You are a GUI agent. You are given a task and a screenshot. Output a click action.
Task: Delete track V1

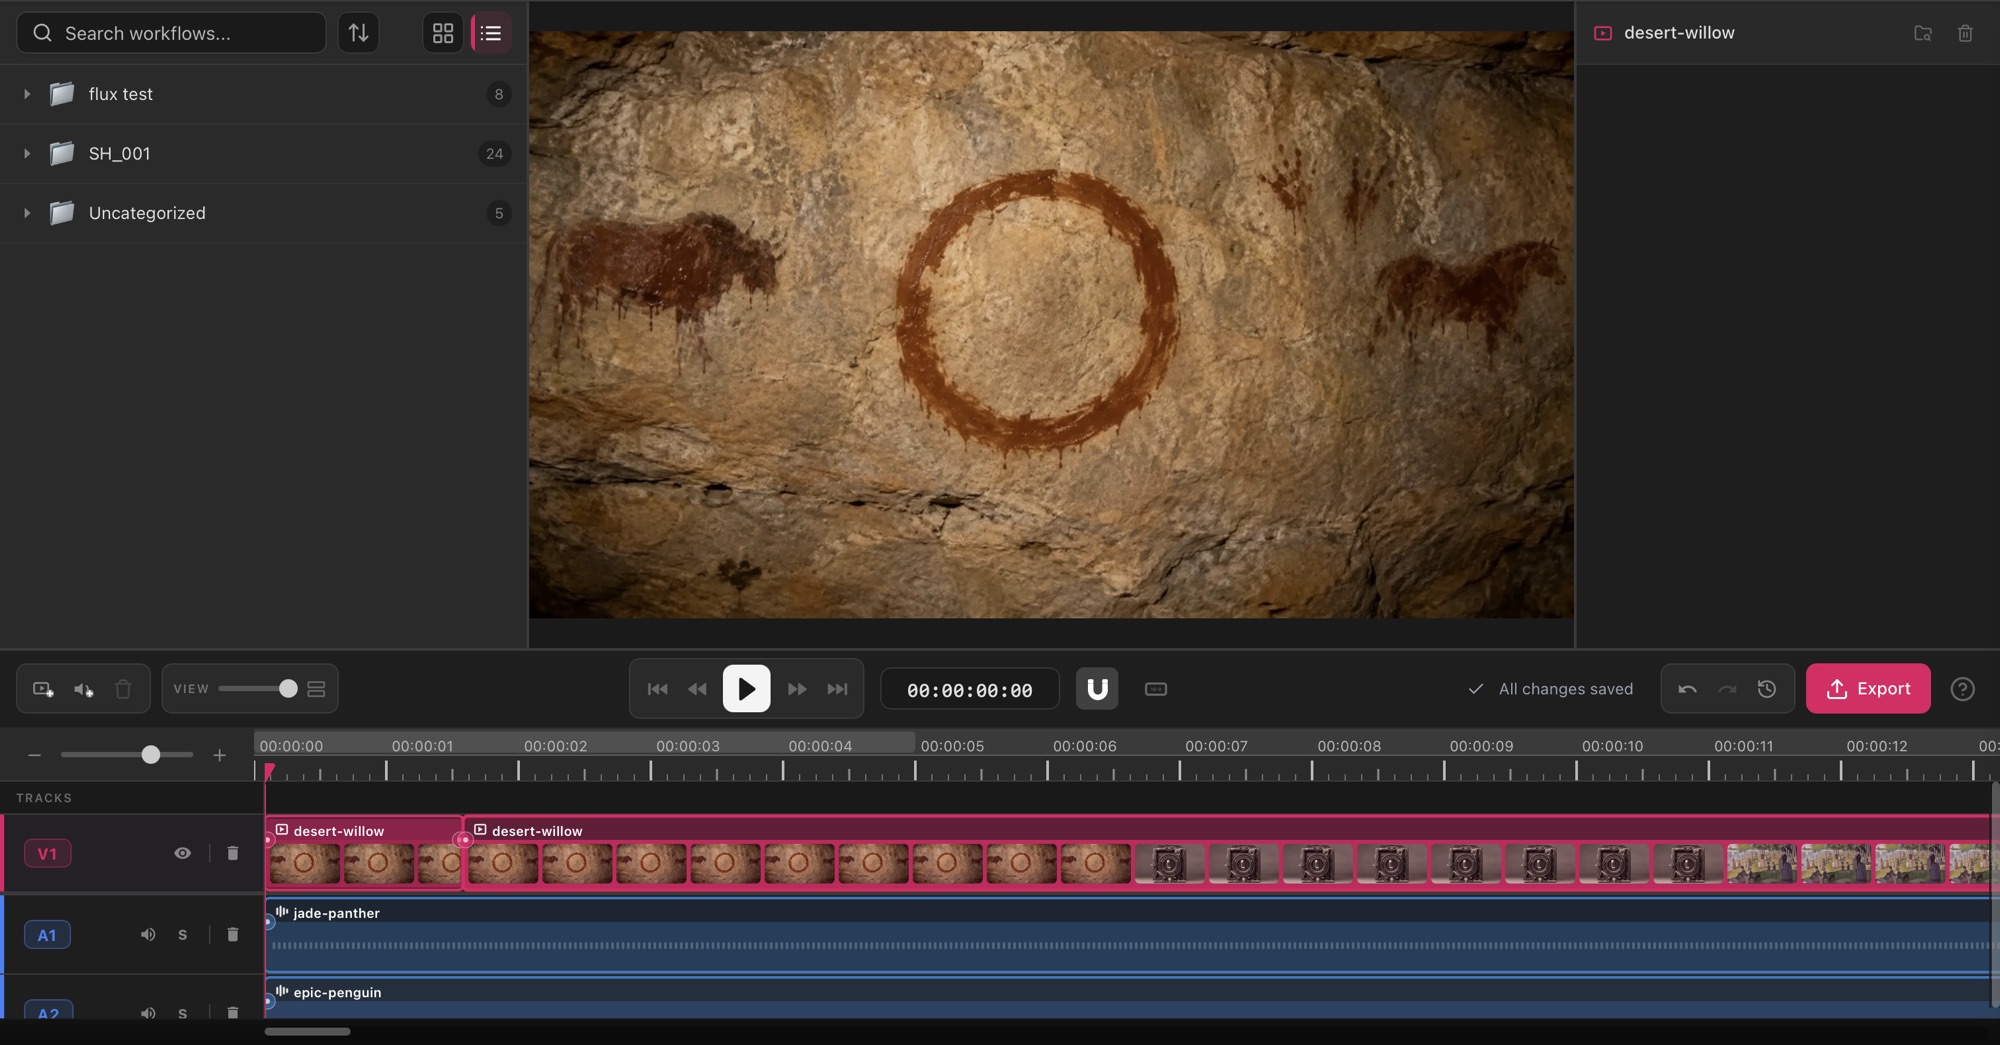coord(233,853)
